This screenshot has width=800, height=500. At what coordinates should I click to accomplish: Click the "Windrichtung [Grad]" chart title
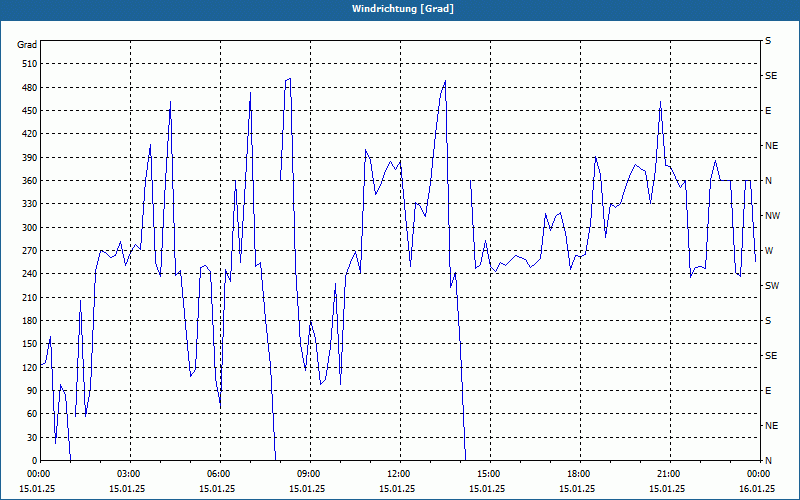coord(403,9)
